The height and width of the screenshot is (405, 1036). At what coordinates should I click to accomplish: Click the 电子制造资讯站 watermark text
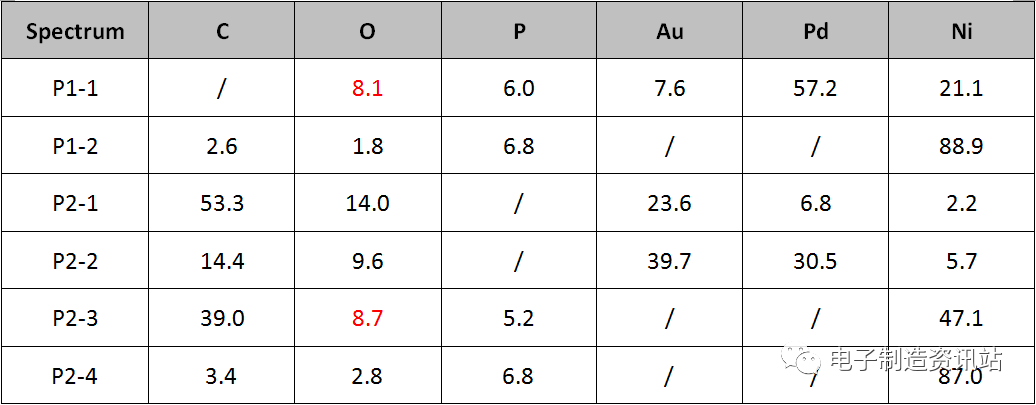(x=915, y=360)
